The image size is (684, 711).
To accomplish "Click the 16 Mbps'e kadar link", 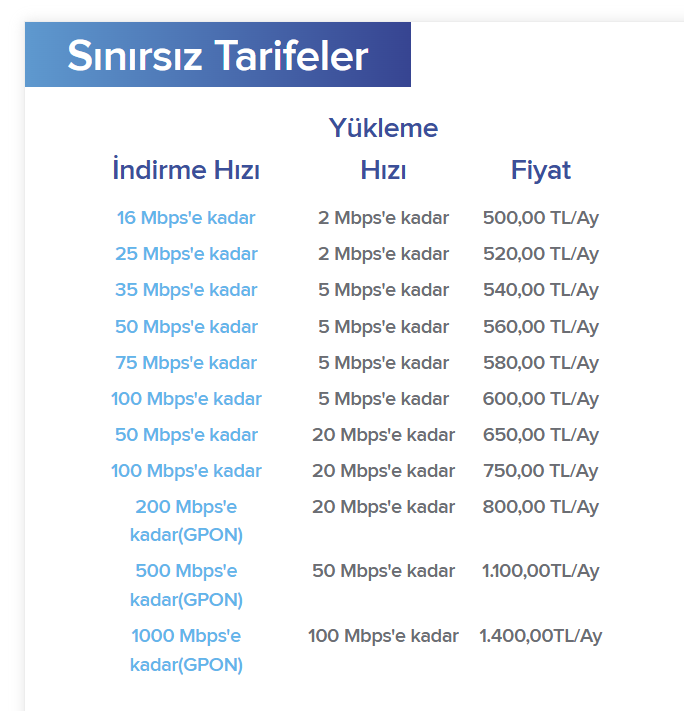I will pos(186,218).
